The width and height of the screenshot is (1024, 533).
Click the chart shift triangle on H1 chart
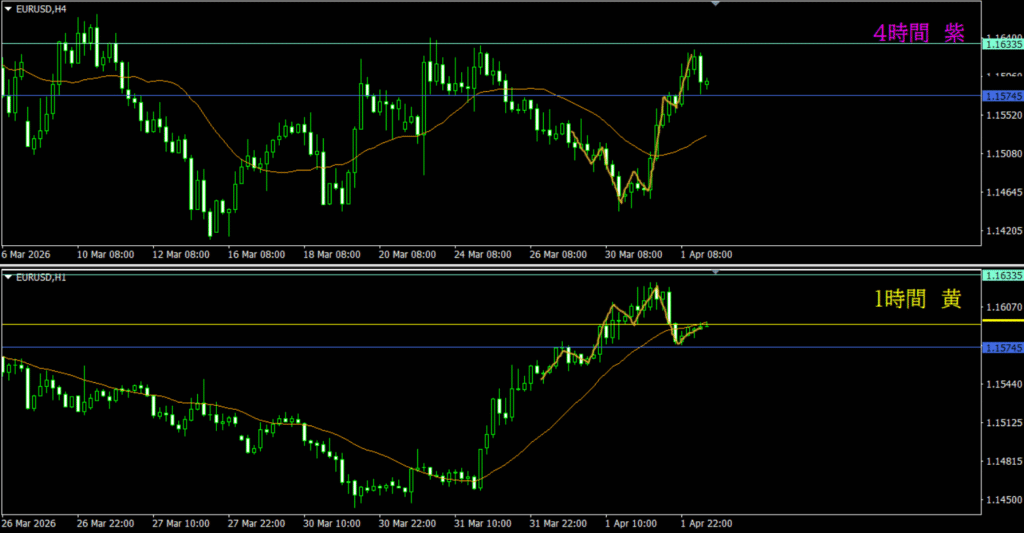pos(715,272)
